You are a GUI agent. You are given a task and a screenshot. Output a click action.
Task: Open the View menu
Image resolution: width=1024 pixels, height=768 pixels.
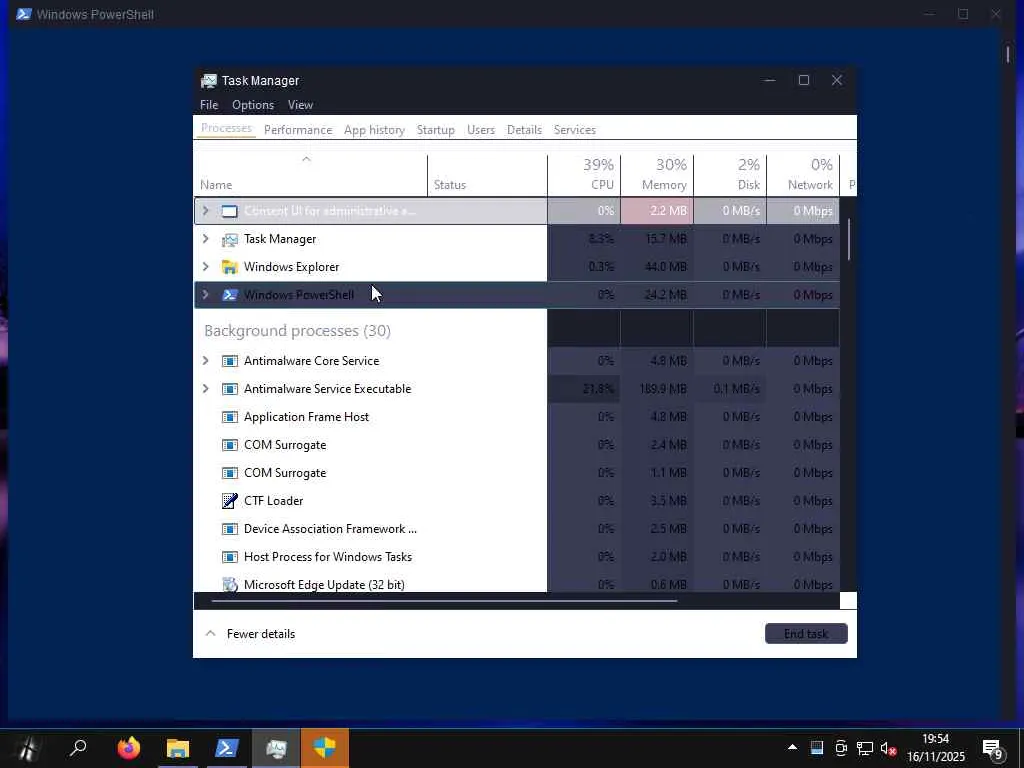pyautogui.click(x=300, y=104)
